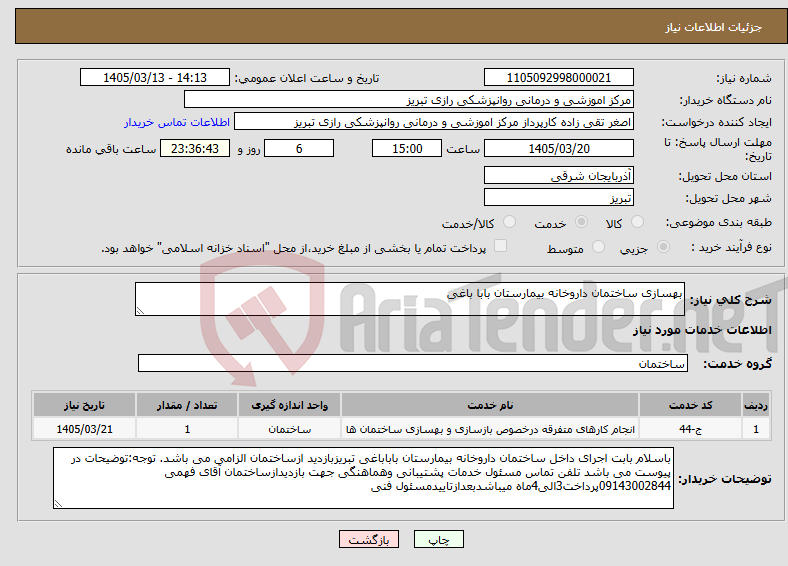Click the نوع فرآیند خرید label

(x=732, y=247)
